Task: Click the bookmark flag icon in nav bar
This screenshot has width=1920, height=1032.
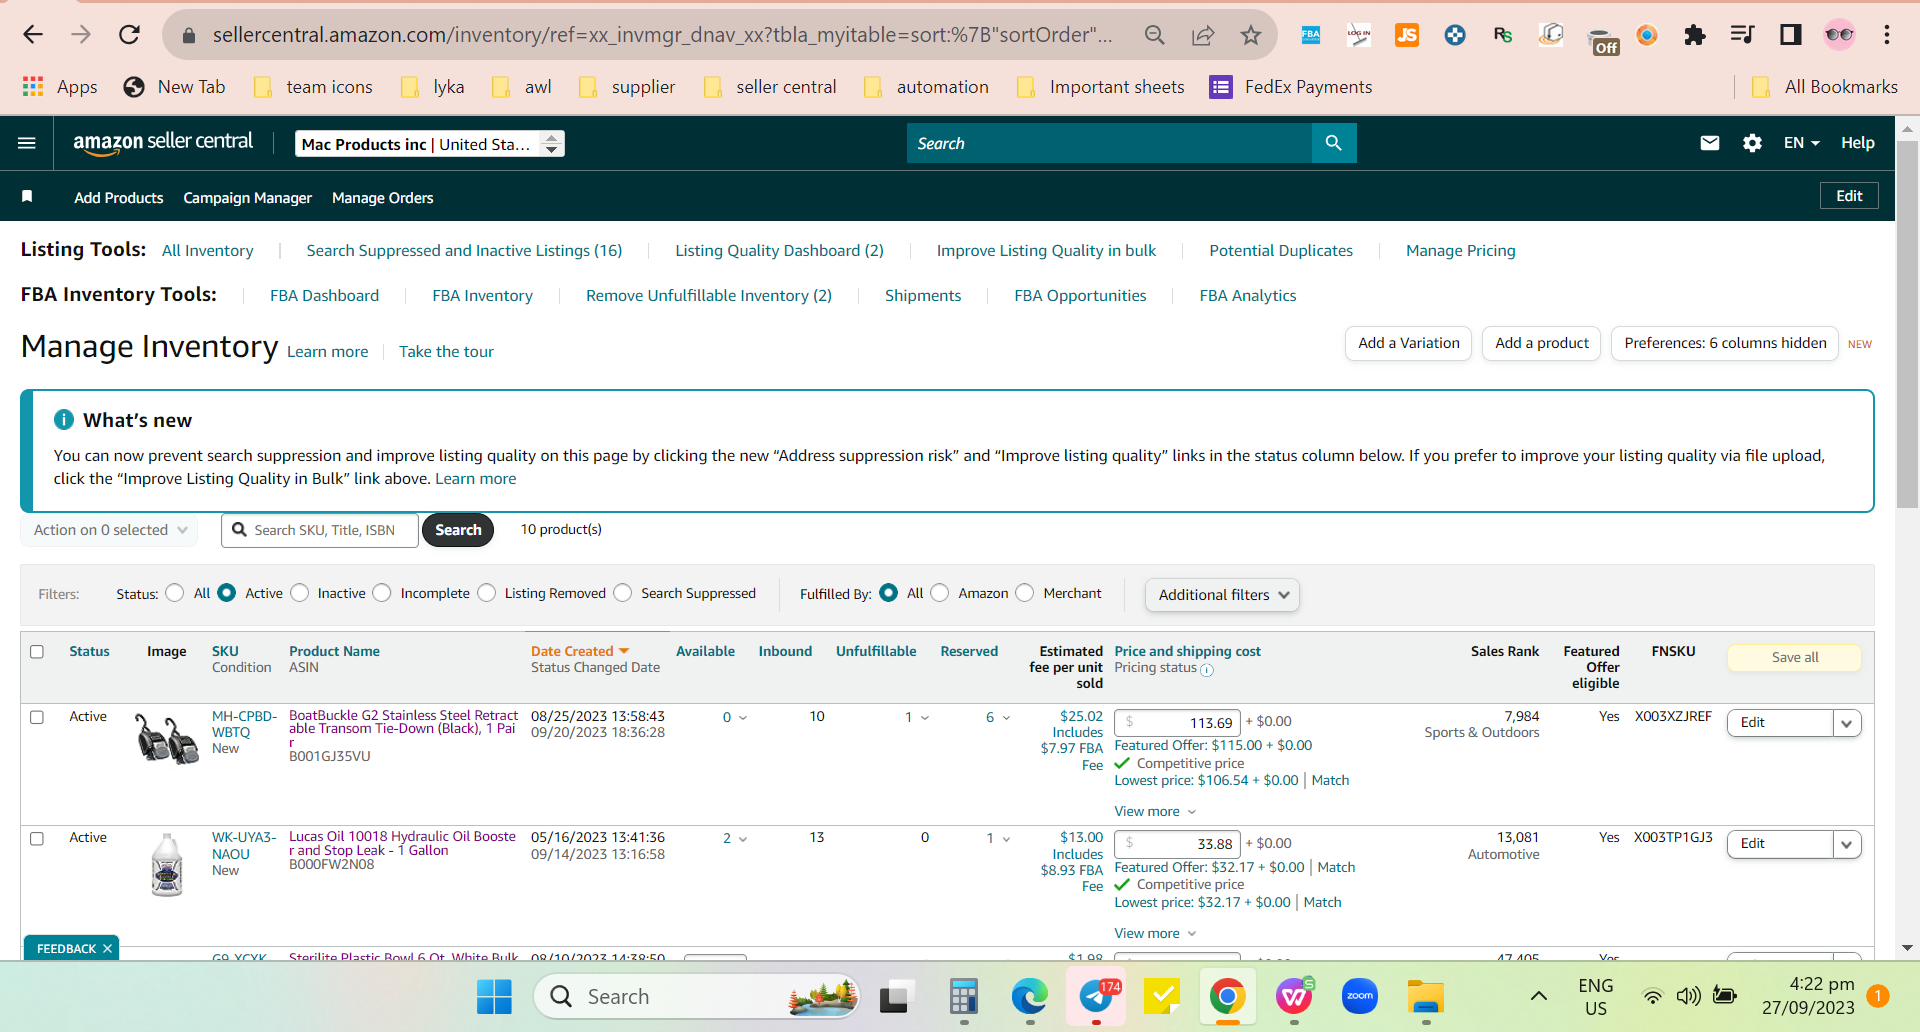Action: coord(27,197)
